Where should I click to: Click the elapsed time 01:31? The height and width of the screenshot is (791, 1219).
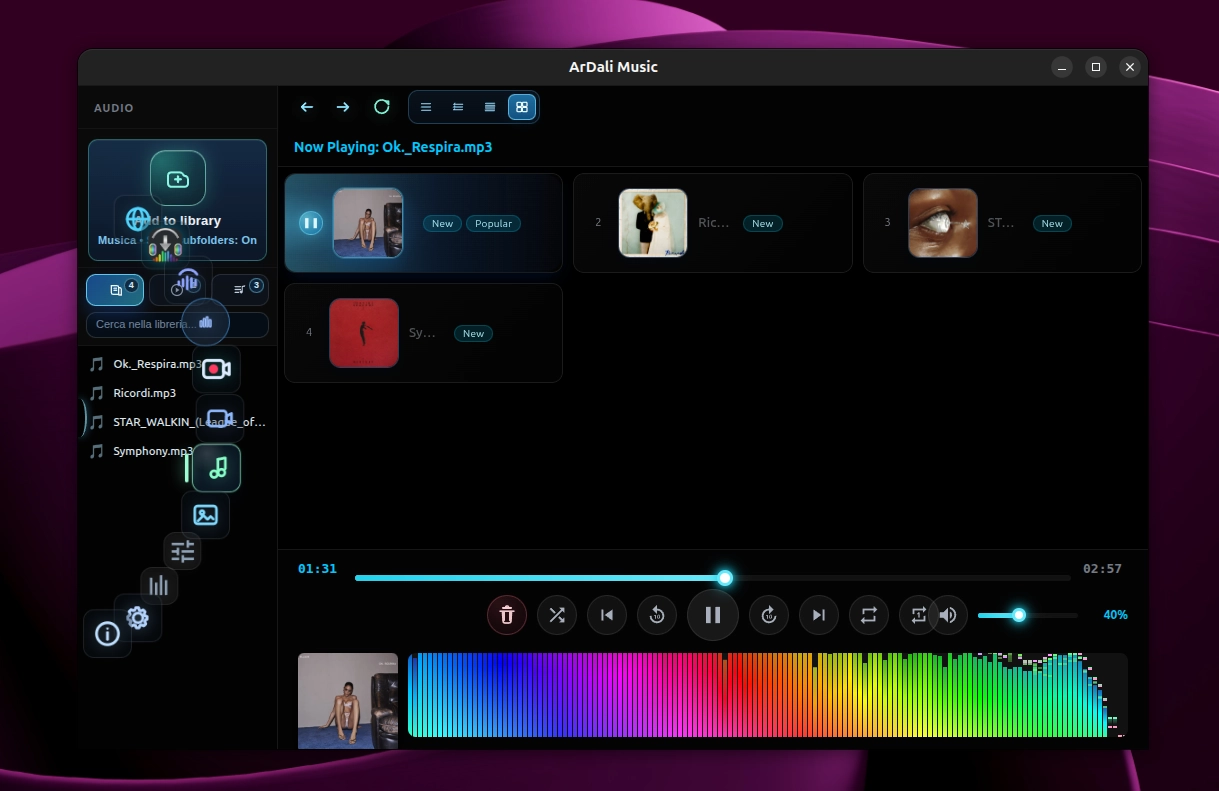coord(317,569)
